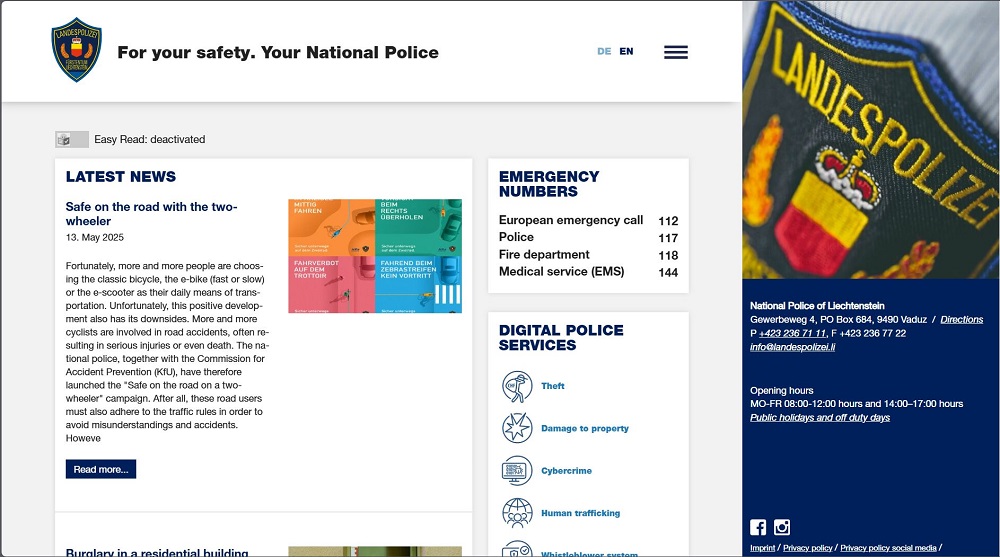Open the Privacy policy social media link
1000x557 pixels.
point(888,548)
